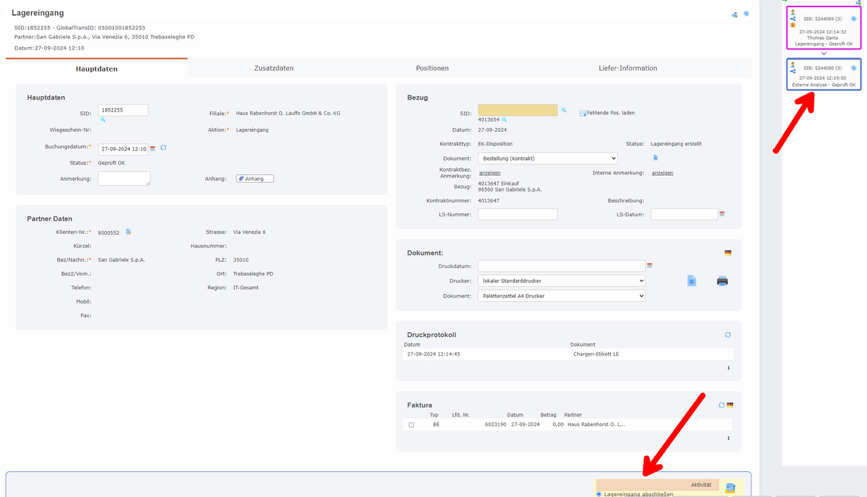Viewport: 867px width, 497px height.
Task: Switch to the Hauptdaten tab
Action: (x=96, y=69)
